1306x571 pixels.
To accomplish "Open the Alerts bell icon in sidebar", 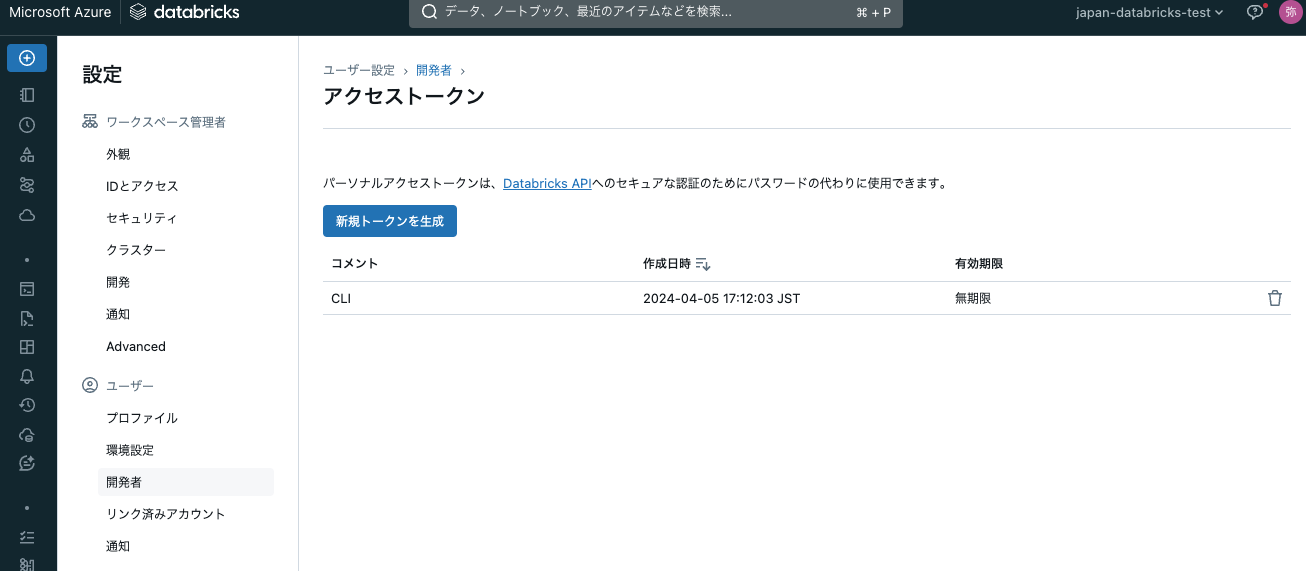I will [27, 376].
